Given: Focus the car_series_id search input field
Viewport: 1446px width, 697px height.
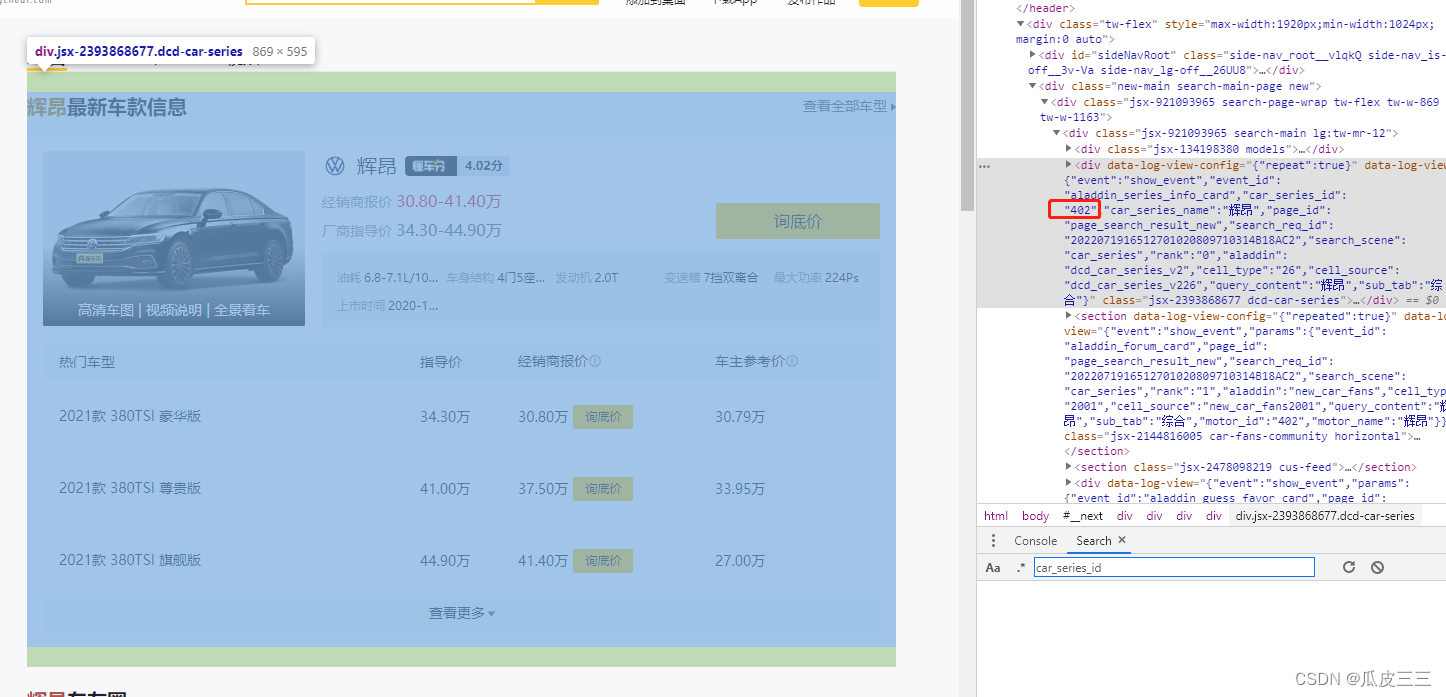Looking at the screenshot, I should [x=1174, y=567].
